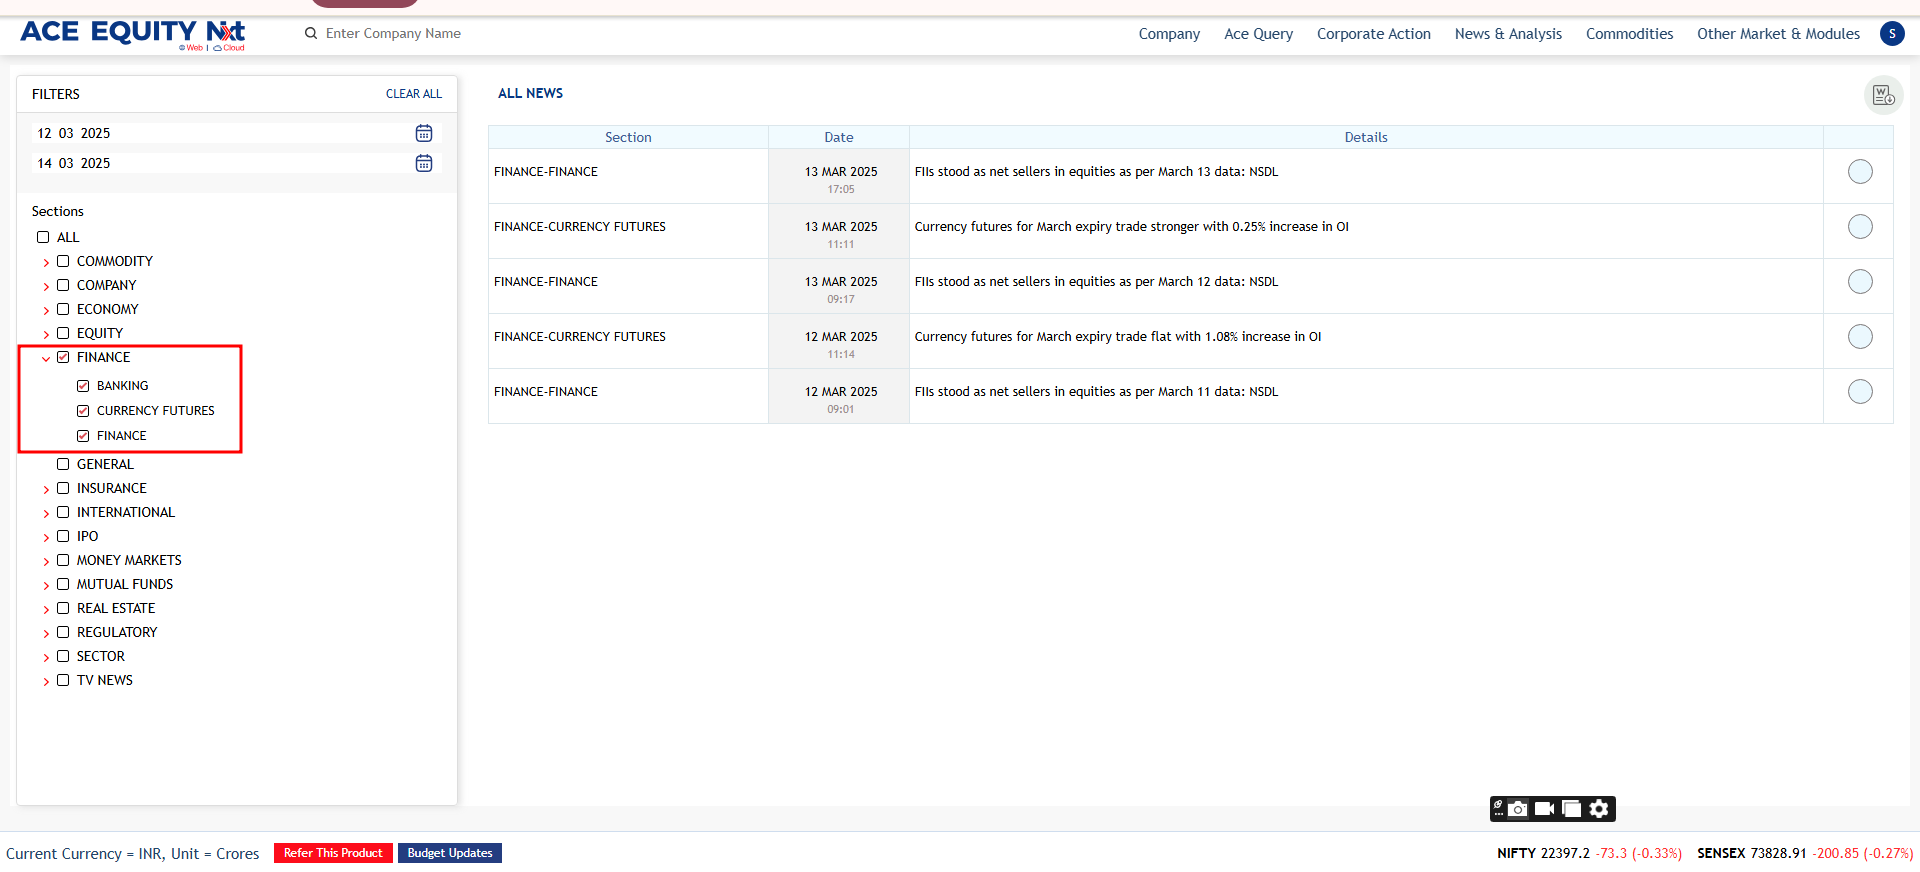Click the user profile avatar S
1920x872 pixels.
[x=1891, y=34]
